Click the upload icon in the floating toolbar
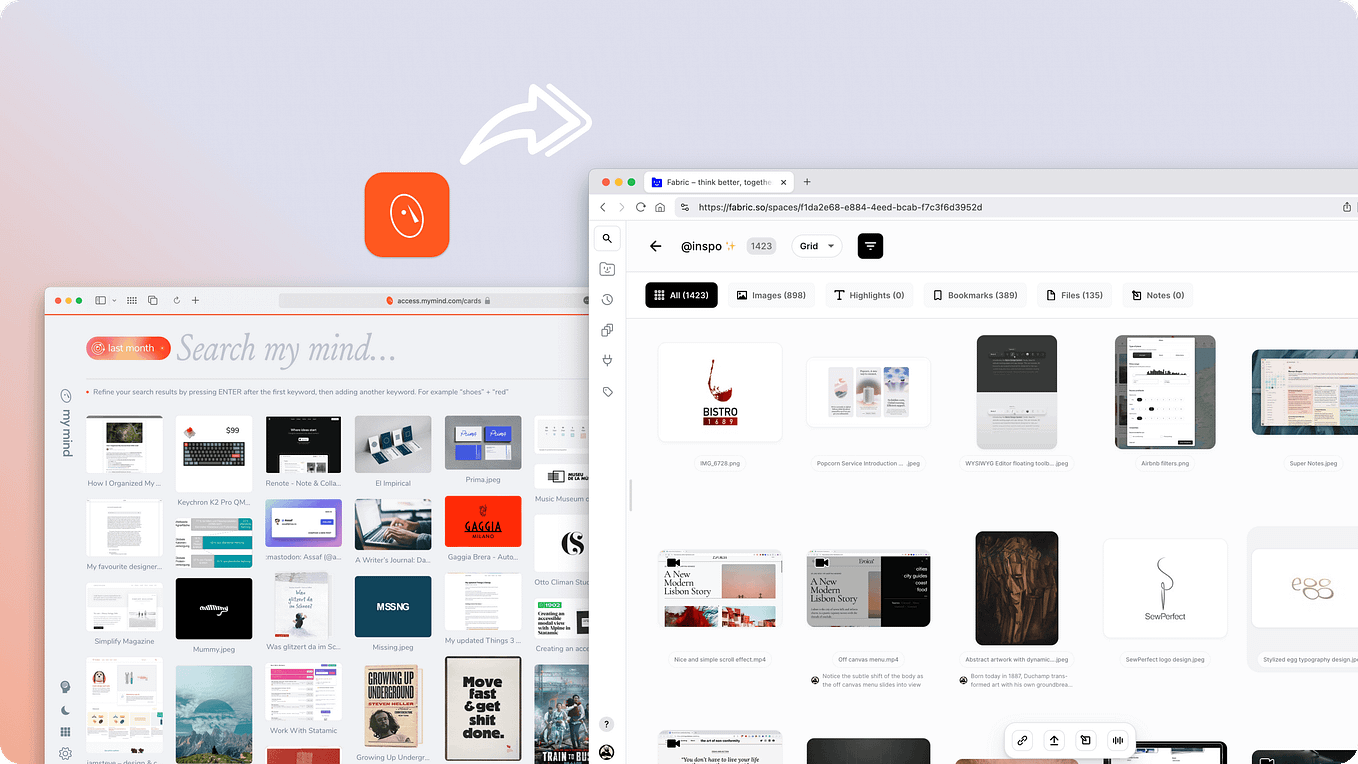The image size is (1358, 764). [x=1053, y=740]
